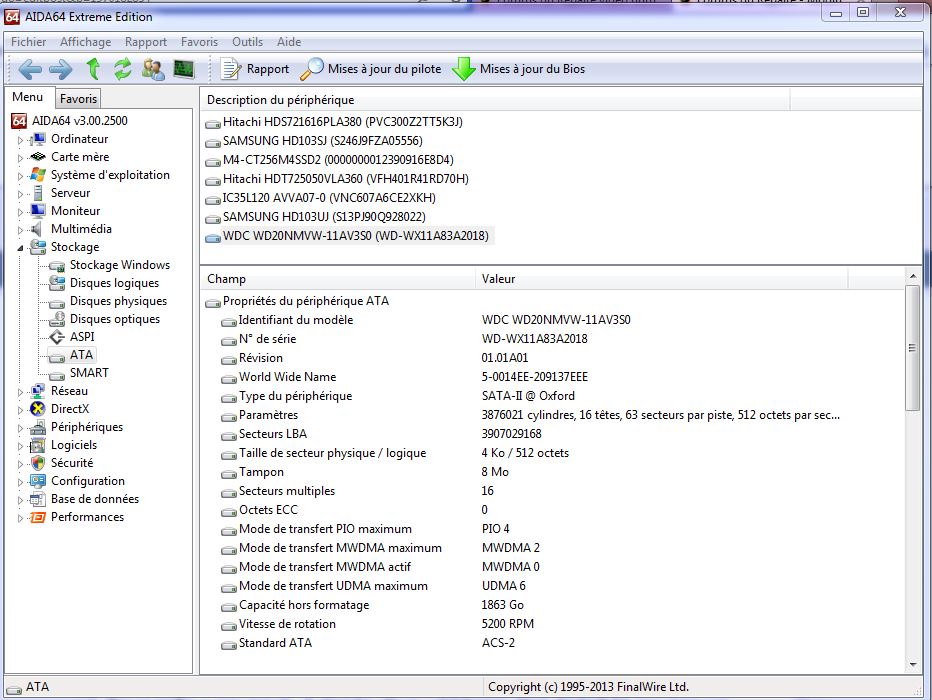Expand the Ordinateur tree node
This screenshot has height=700, width=932.
19,140
